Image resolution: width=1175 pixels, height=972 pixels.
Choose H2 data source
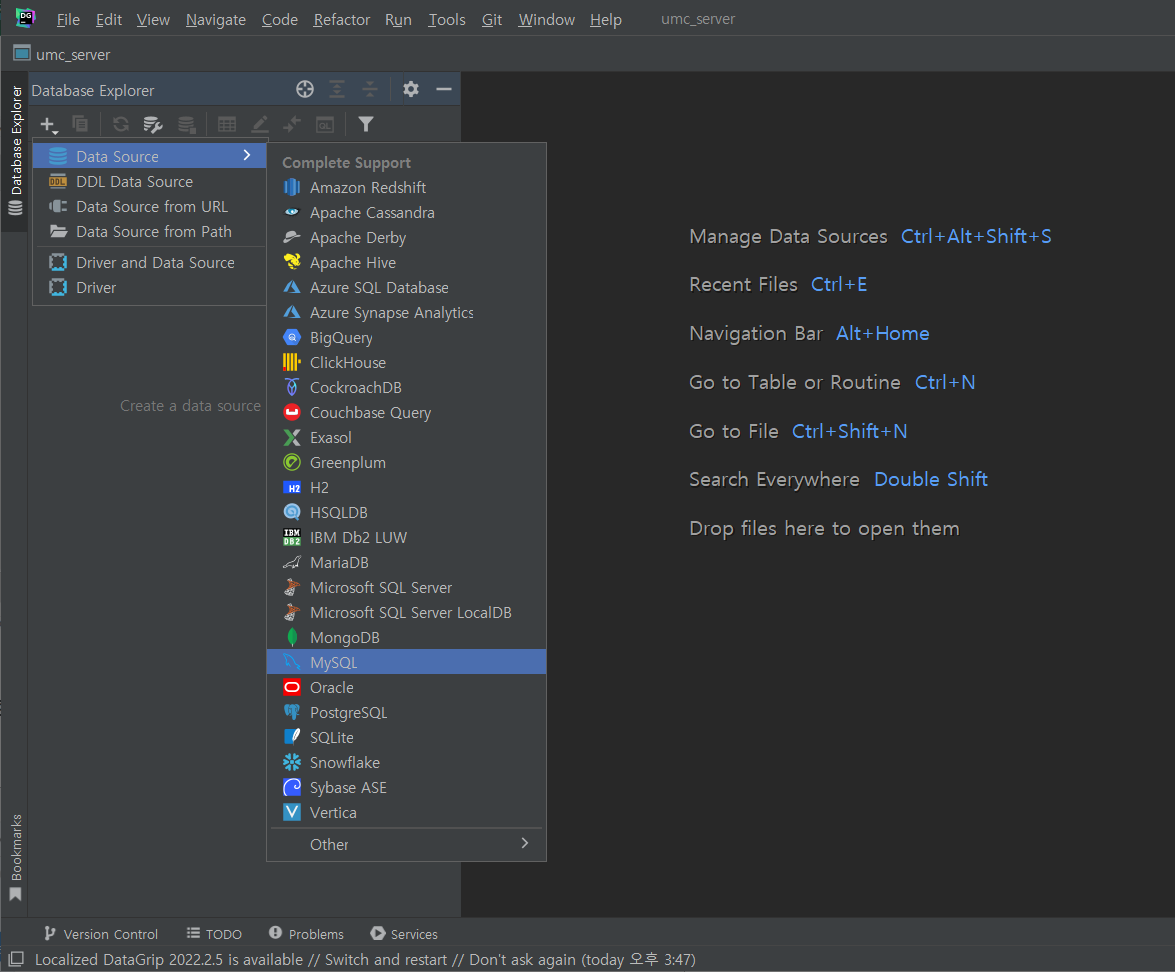tap(406, 487)
